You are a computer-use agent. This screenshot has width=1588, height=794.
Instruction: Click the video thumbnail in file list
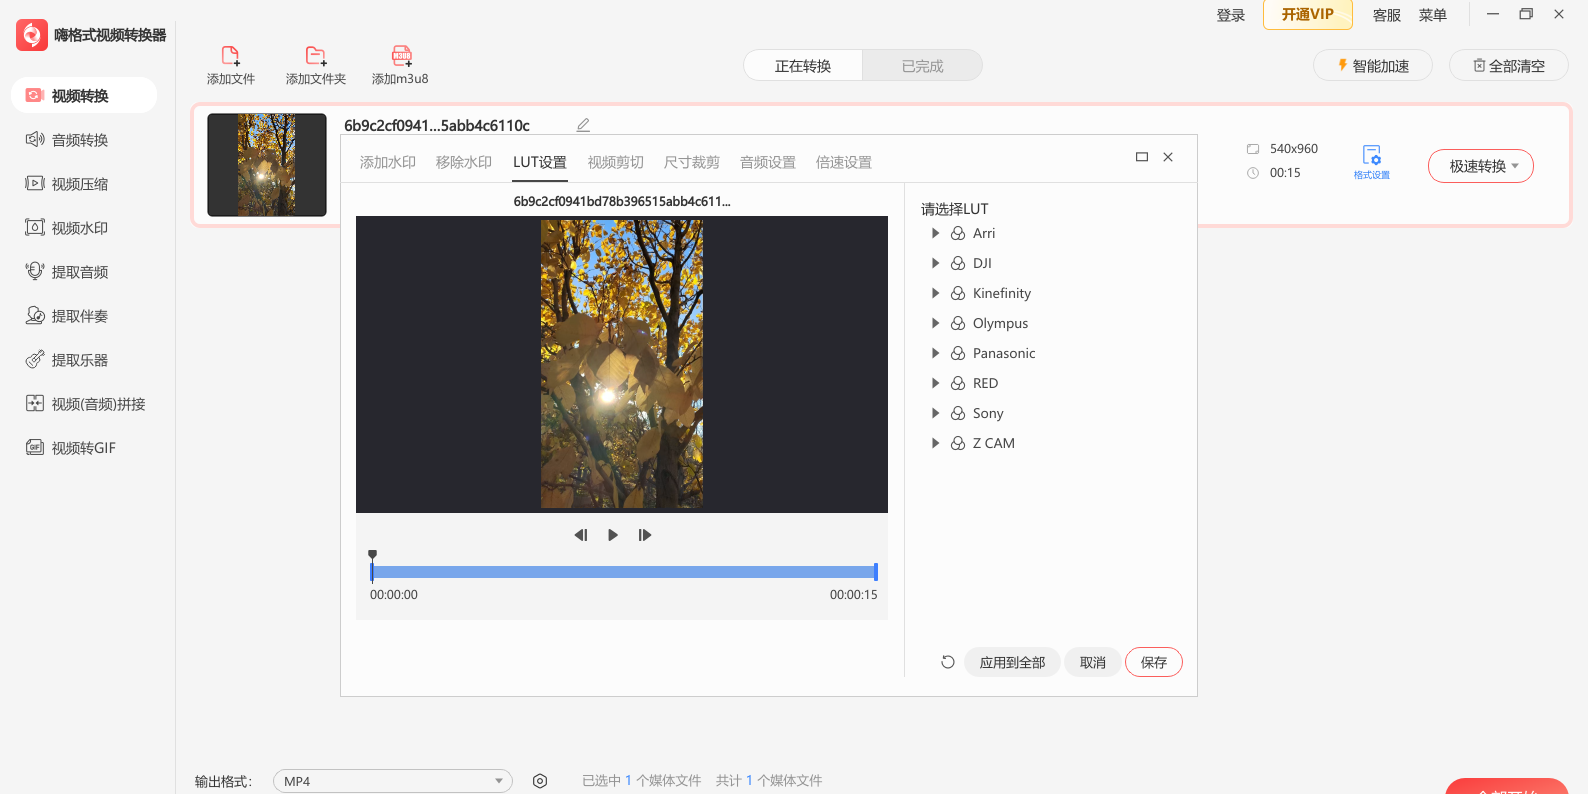267,165
